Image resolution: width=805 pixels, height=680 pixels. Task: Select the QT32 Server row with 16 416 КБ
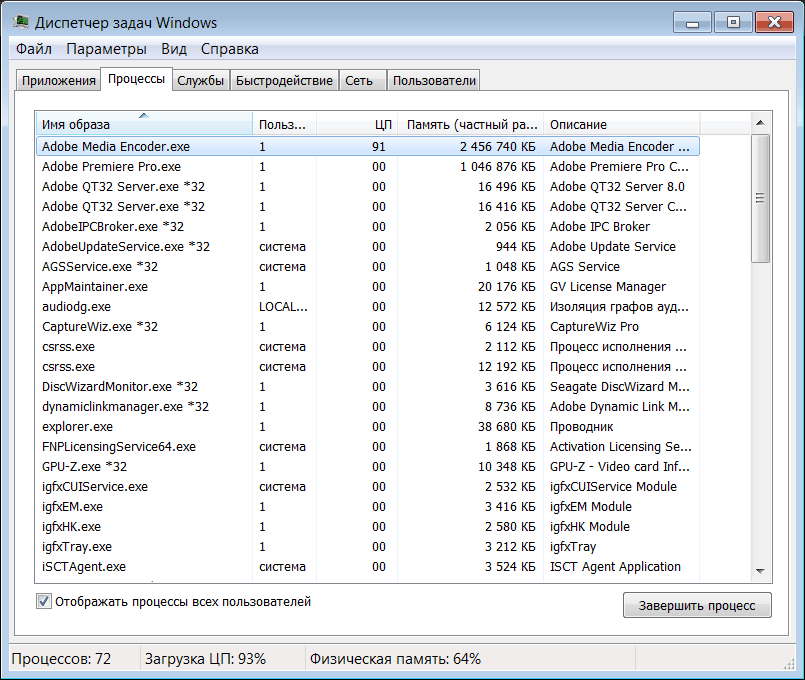pyautogui.click(x=368, y=206)
